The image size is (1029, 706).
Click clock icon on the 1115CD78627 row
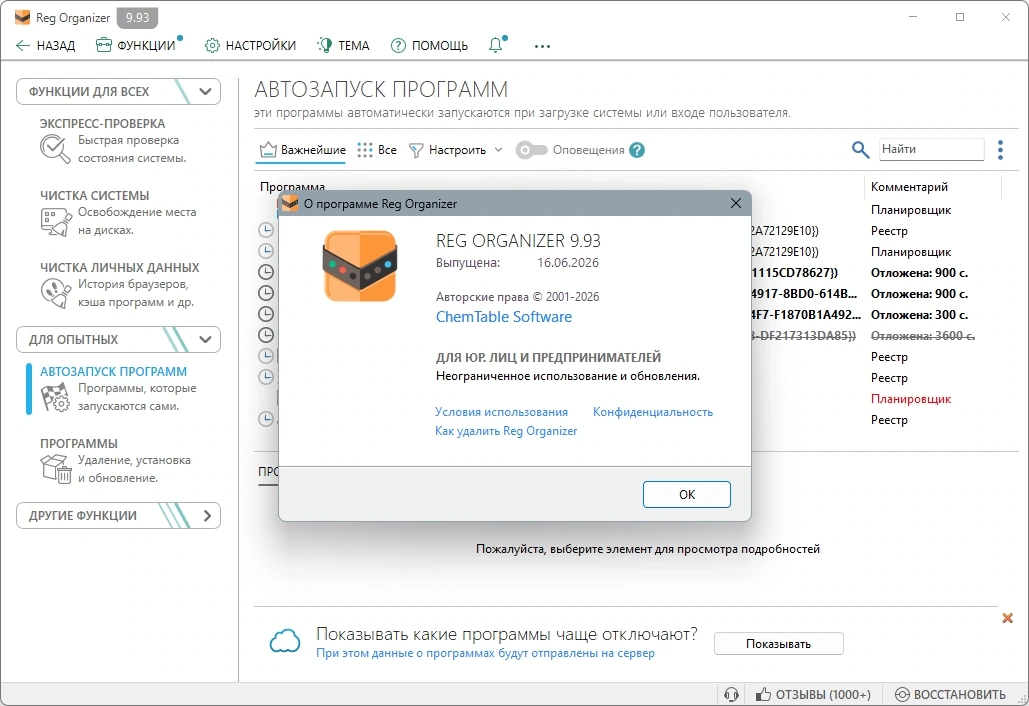(266, 272)
